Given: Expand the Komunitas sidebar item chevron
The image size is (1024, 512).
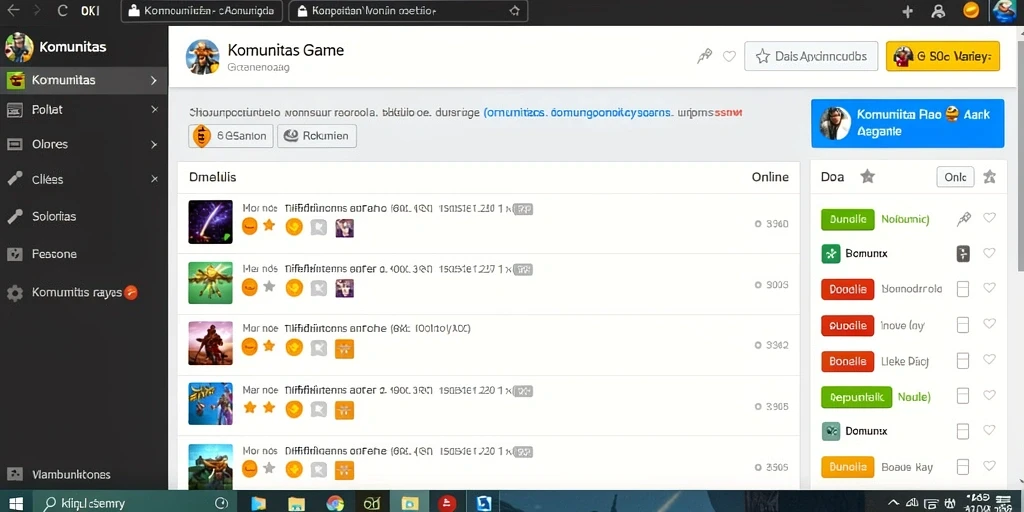Looking at the screenshot, I should click(x=154, y=80).
